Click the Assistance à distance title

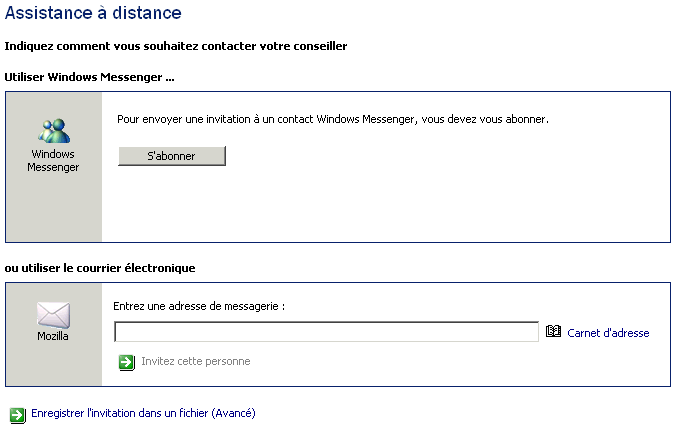93,13
